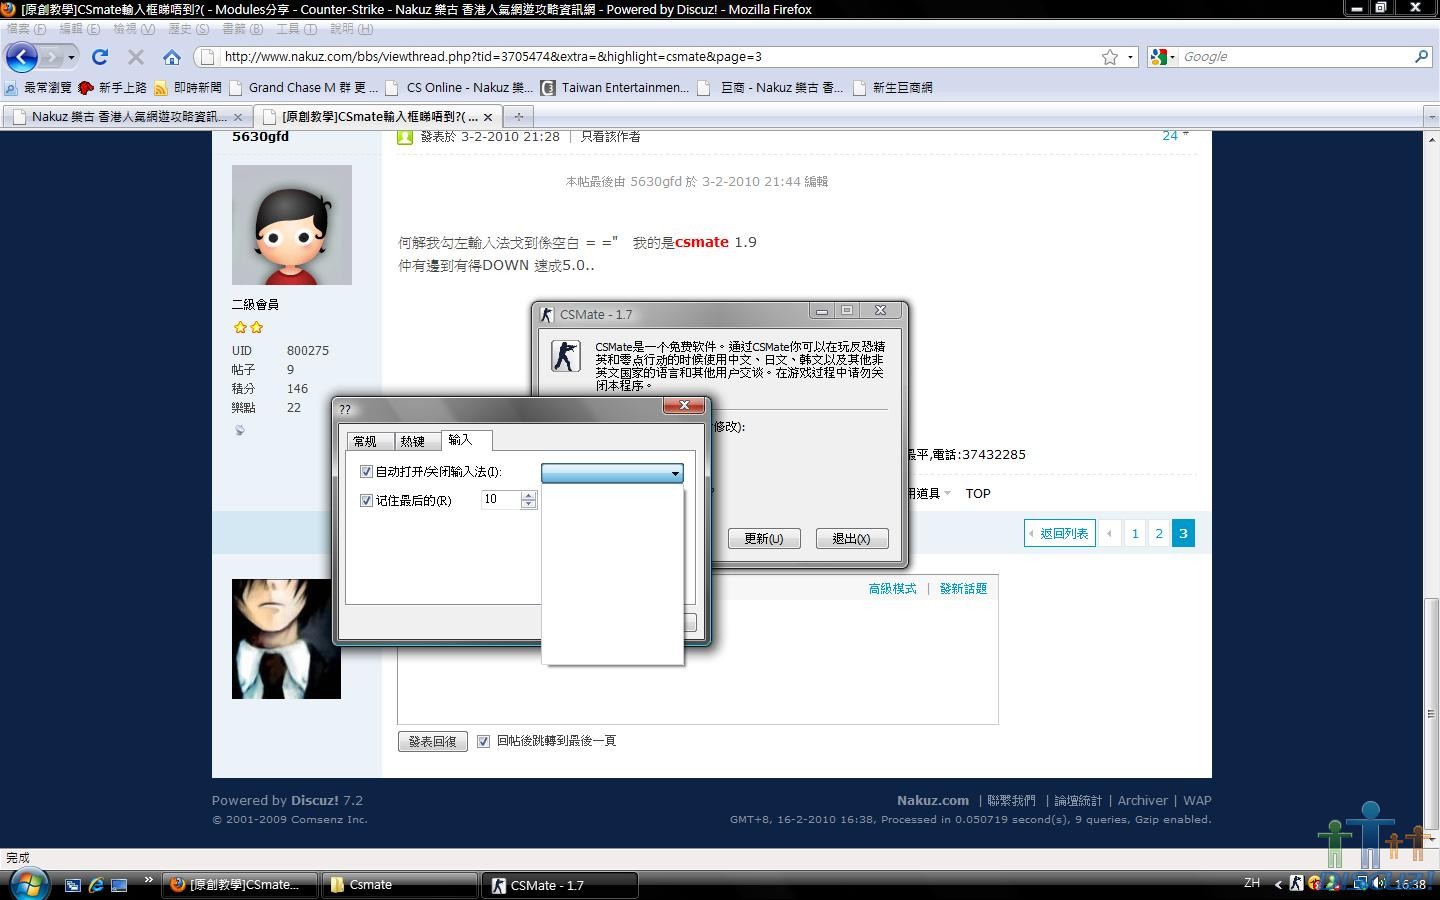This screenshot has height=900, width=1440.
Task: Go to thread page 1
Action: point(1135,533)
